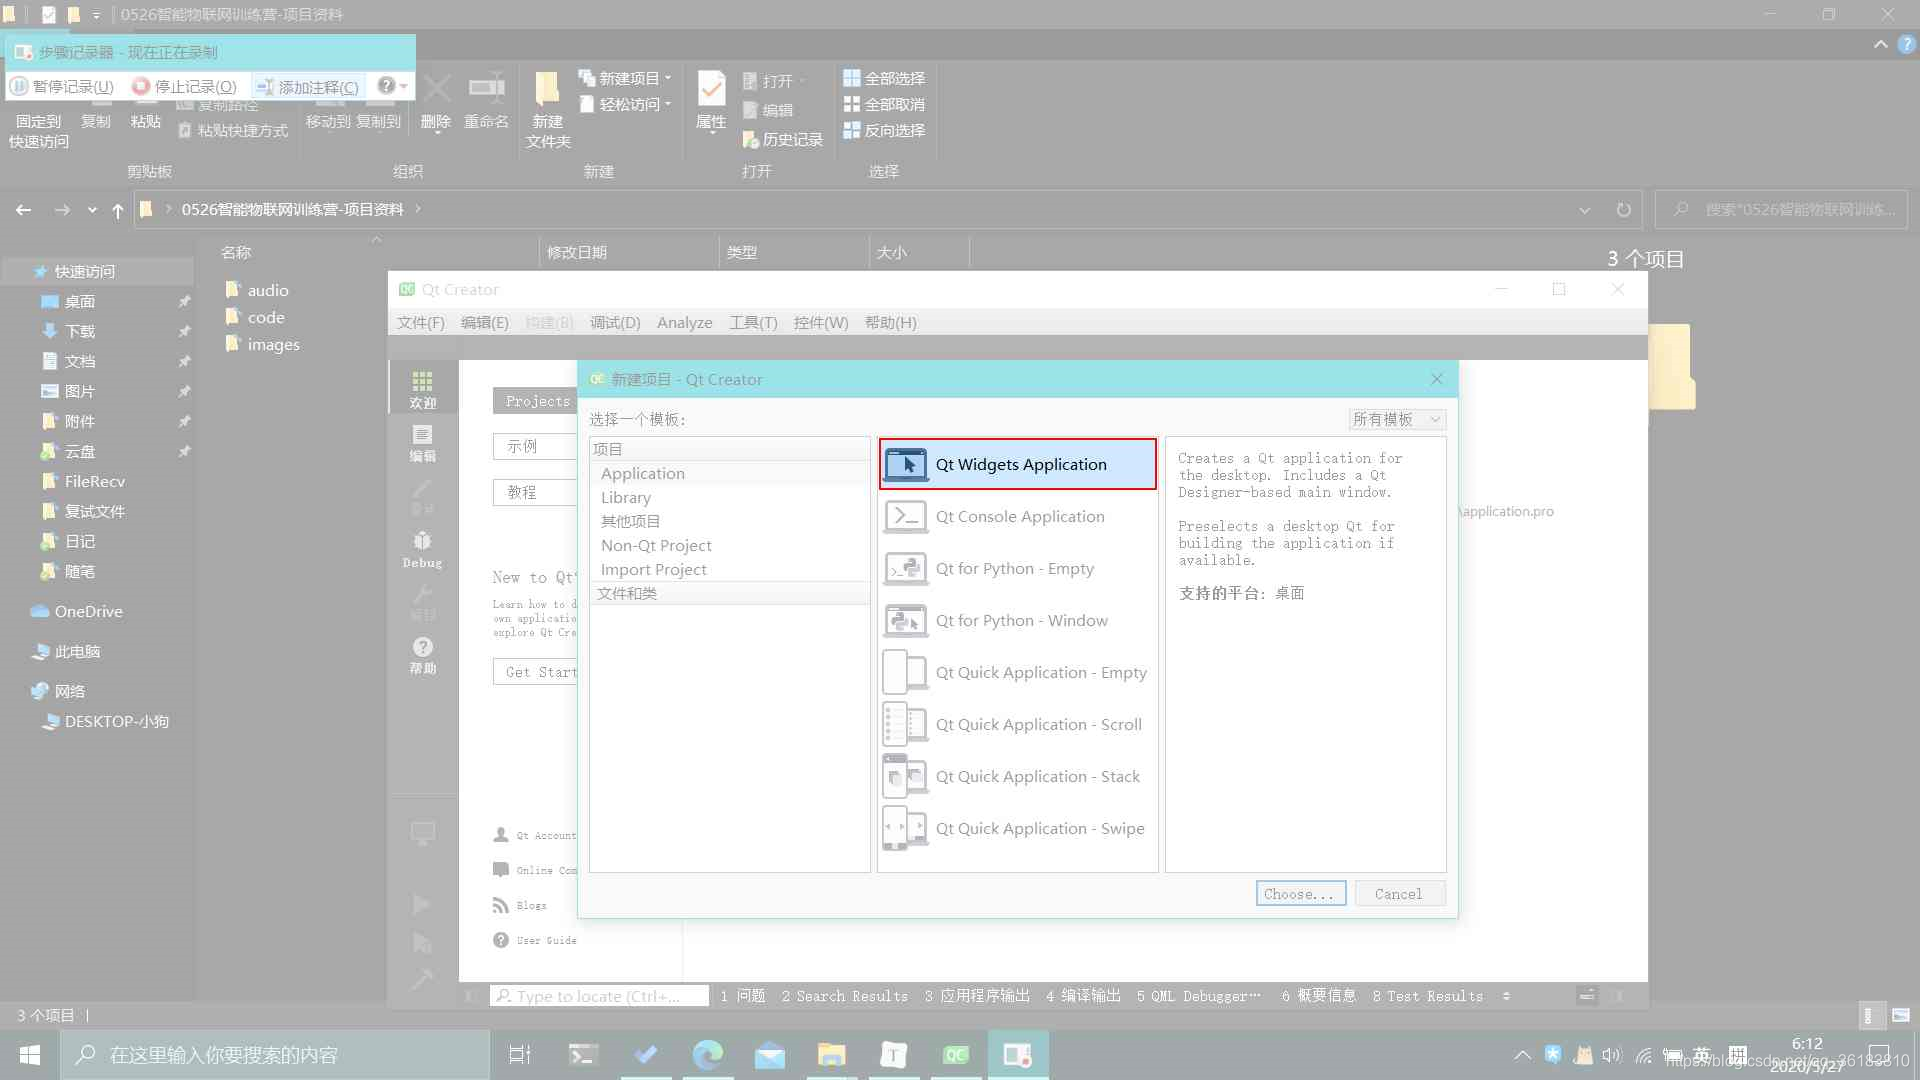Select Non-Qt Project category

pos(656,545)
